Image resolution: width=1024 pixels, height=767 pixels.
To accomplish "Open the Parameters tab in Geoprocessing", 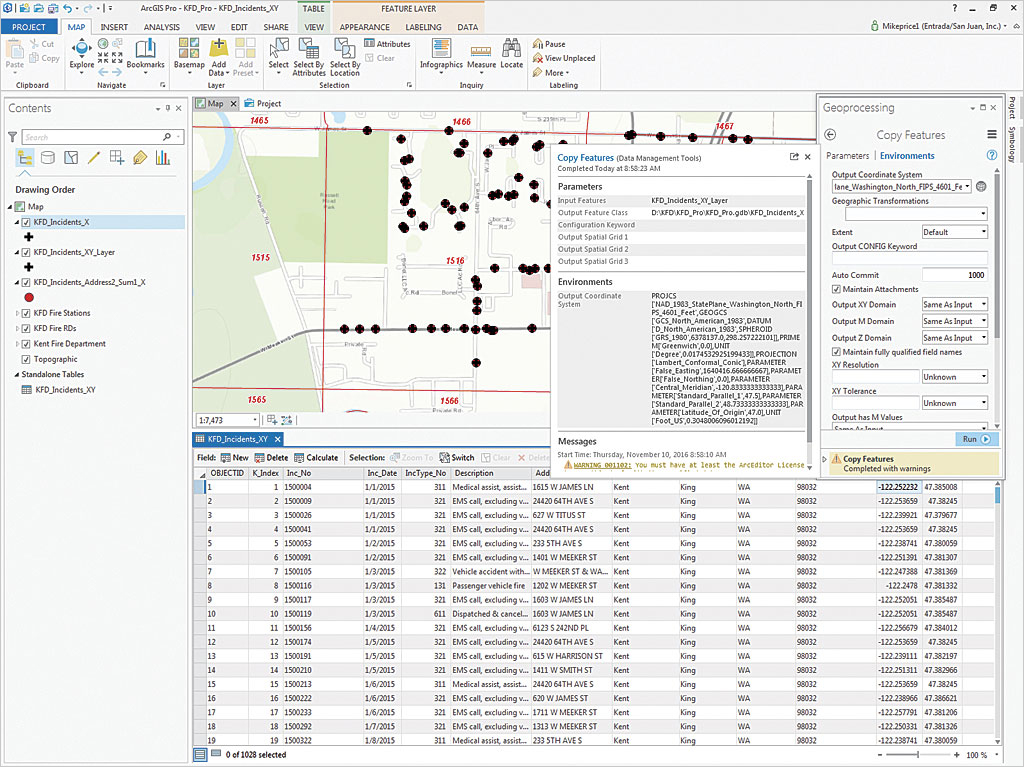I will tap(847, 156).
